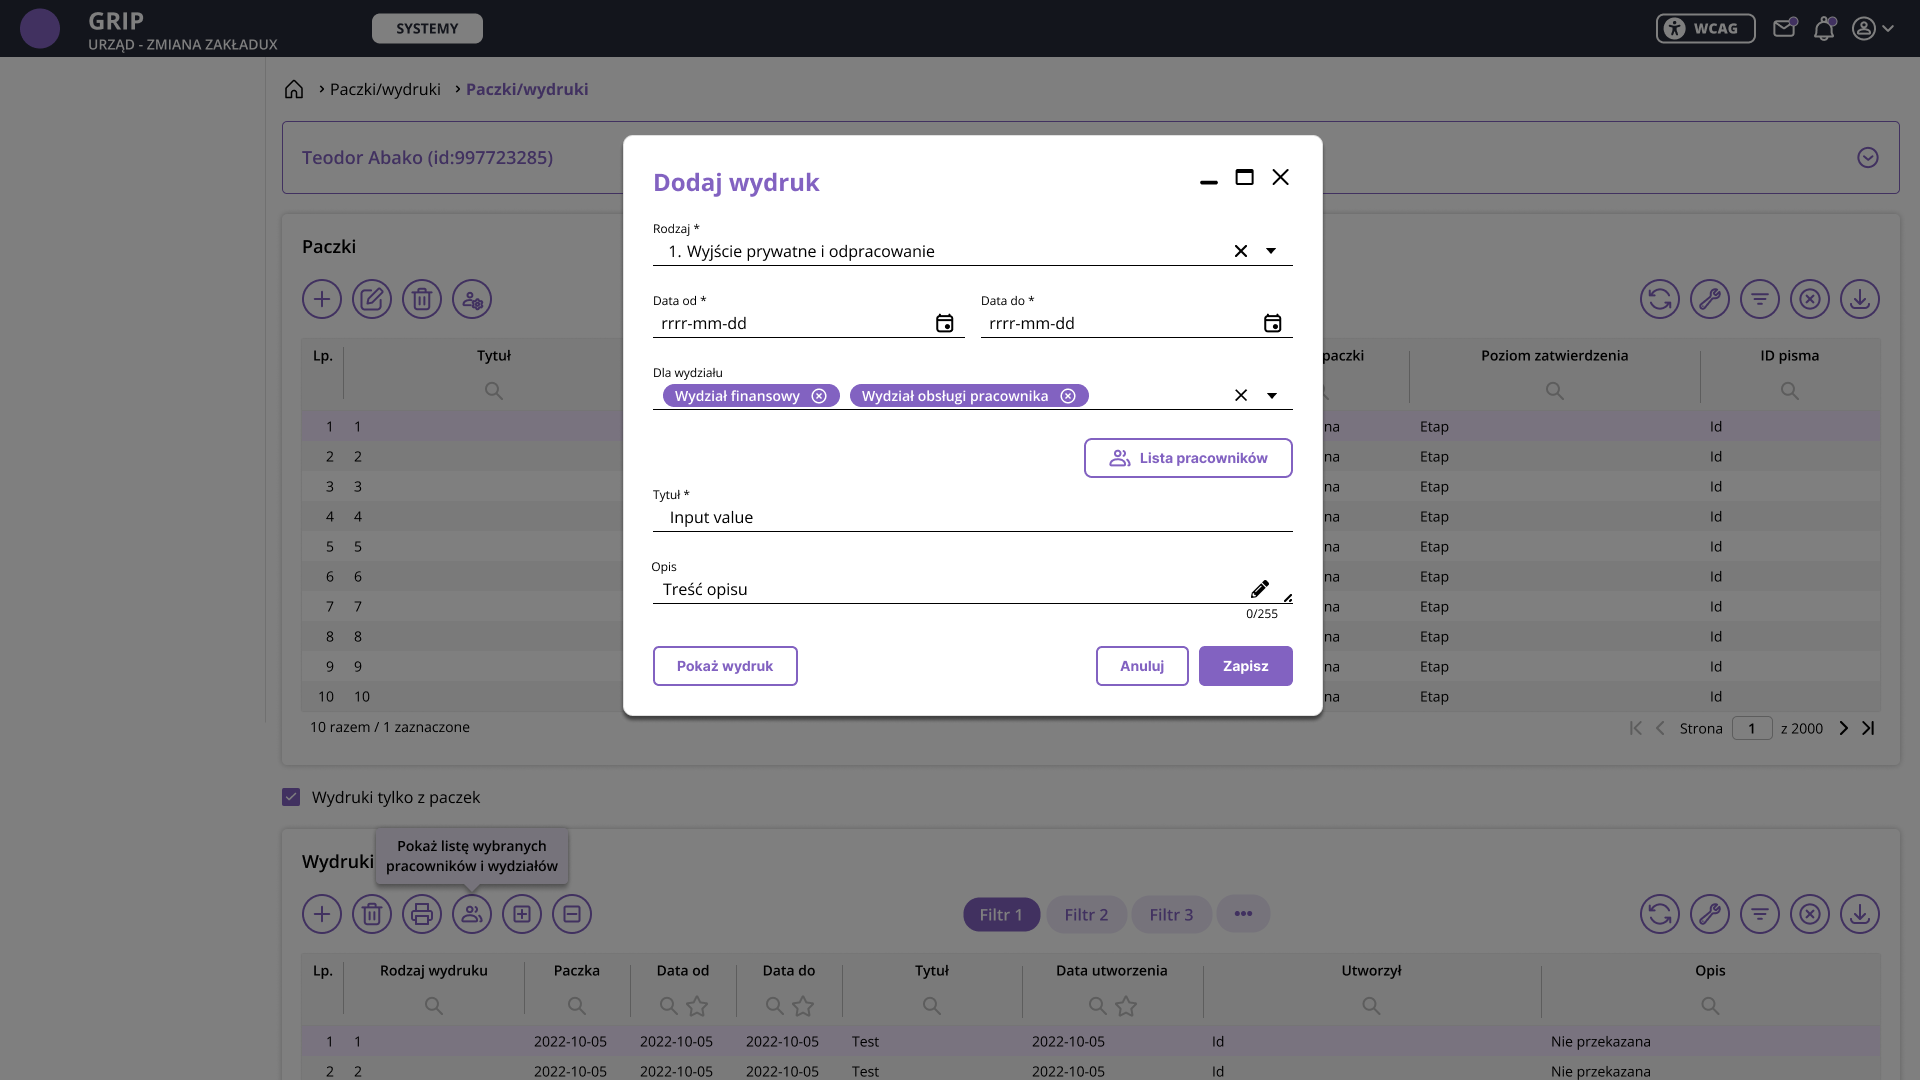Viewport: 1920px width, 1080px height.
Task: Open the Rodzaj dropdown arrow
Action: [x=1271, y=251]
